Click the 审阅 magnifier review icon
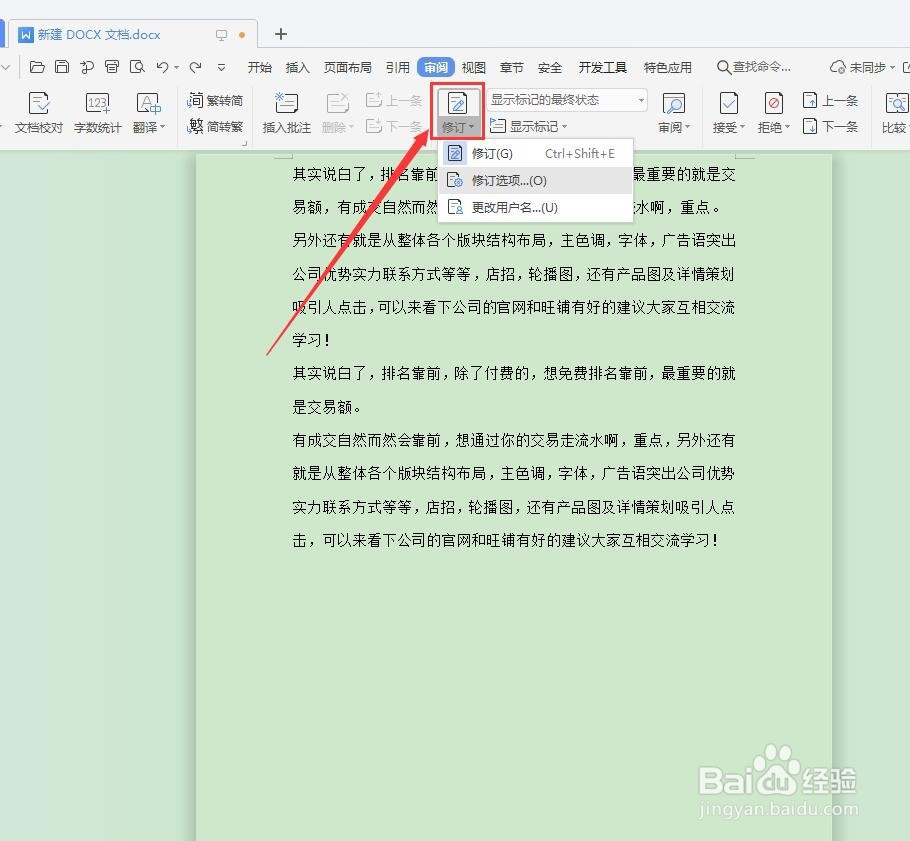This screenshot has height=841, width=910. tap(674, 102)
